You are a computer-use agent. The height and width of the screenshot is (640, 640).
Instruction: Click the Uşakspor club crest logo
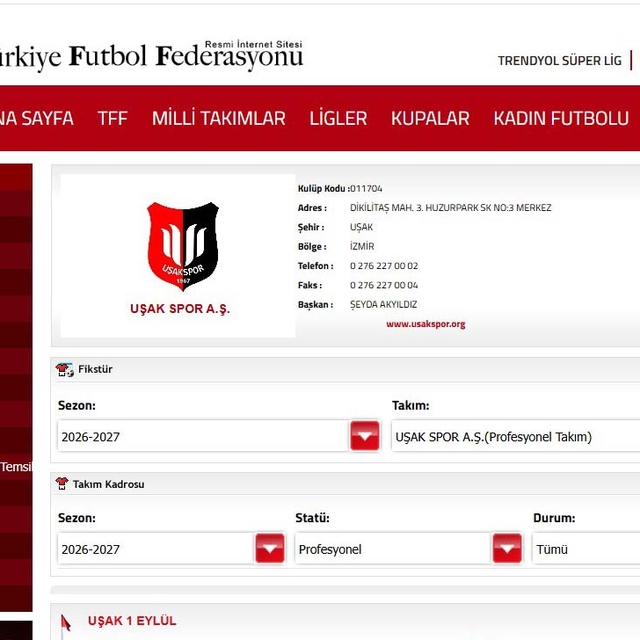tap(183, 246)
